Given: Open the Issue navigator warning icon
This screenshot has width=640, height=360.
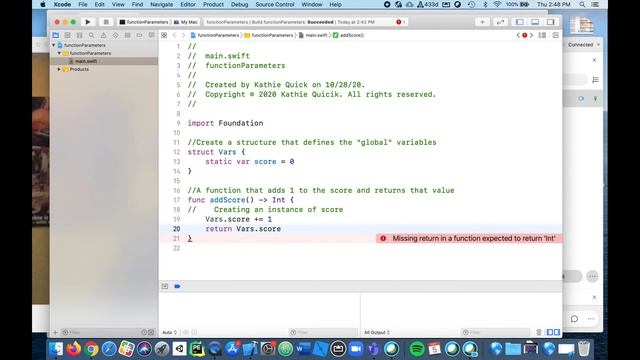Looking at the screenshot, I should coord(104,36).
